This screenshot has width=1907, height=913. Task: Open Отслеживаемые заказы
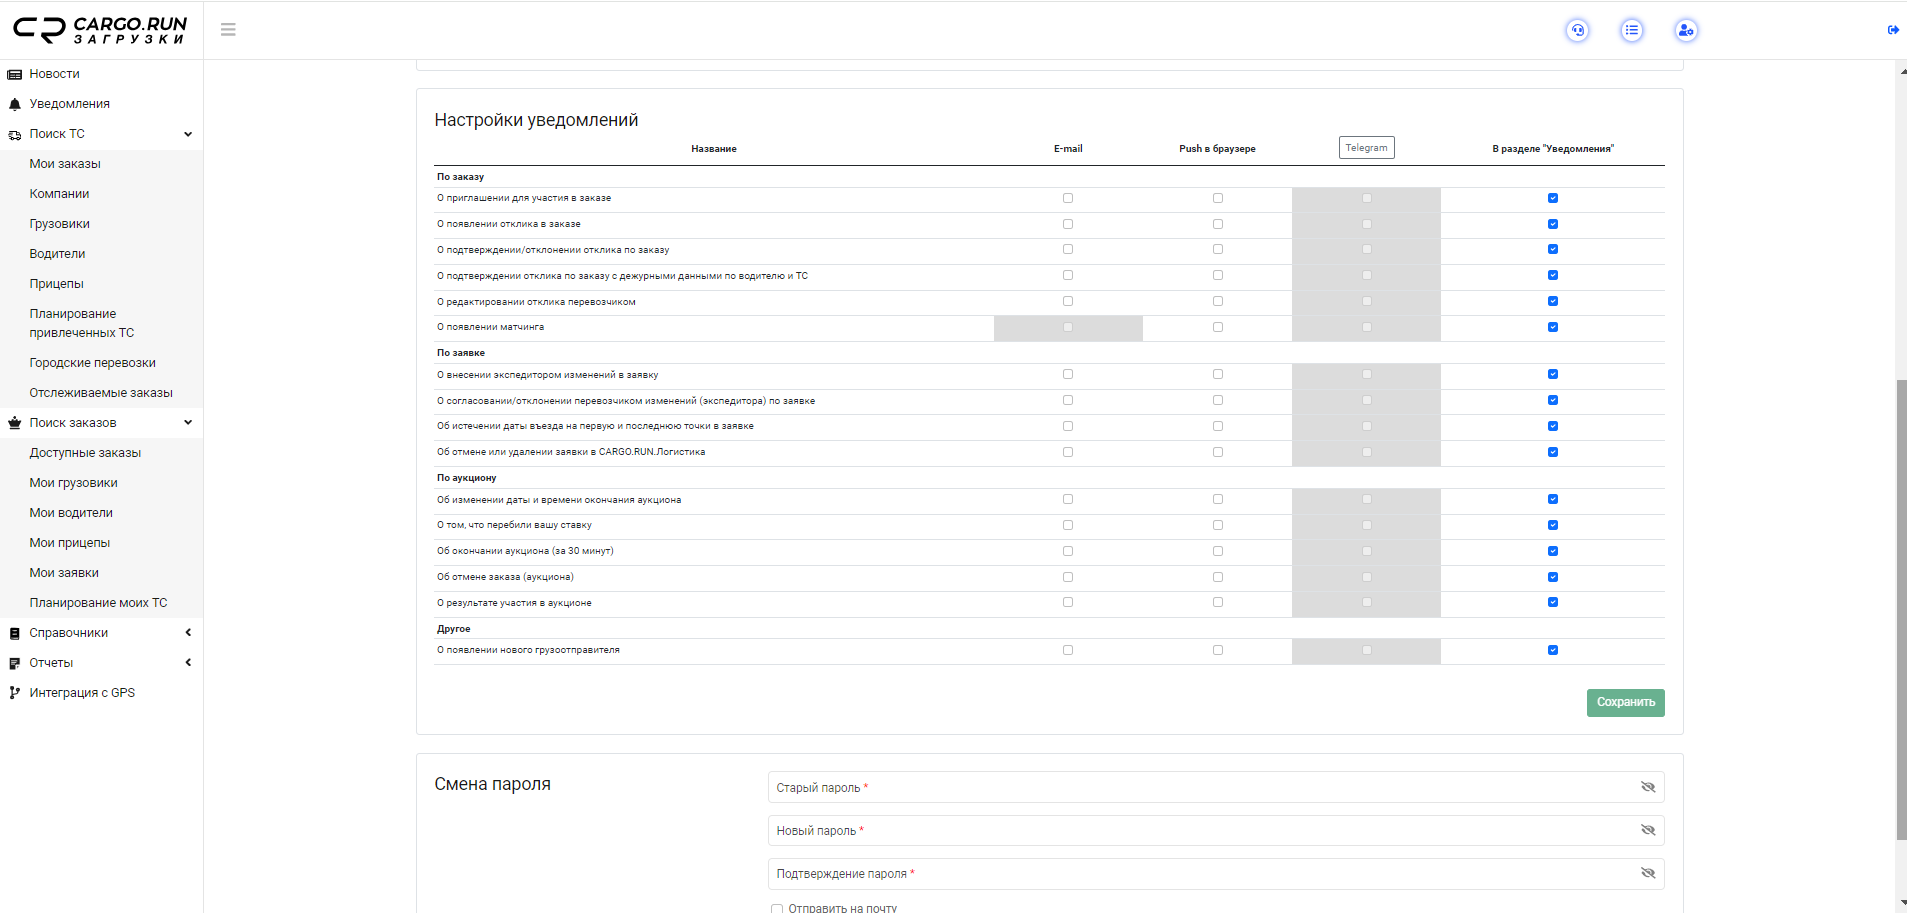pyautogui.click(x=101, y=393)
